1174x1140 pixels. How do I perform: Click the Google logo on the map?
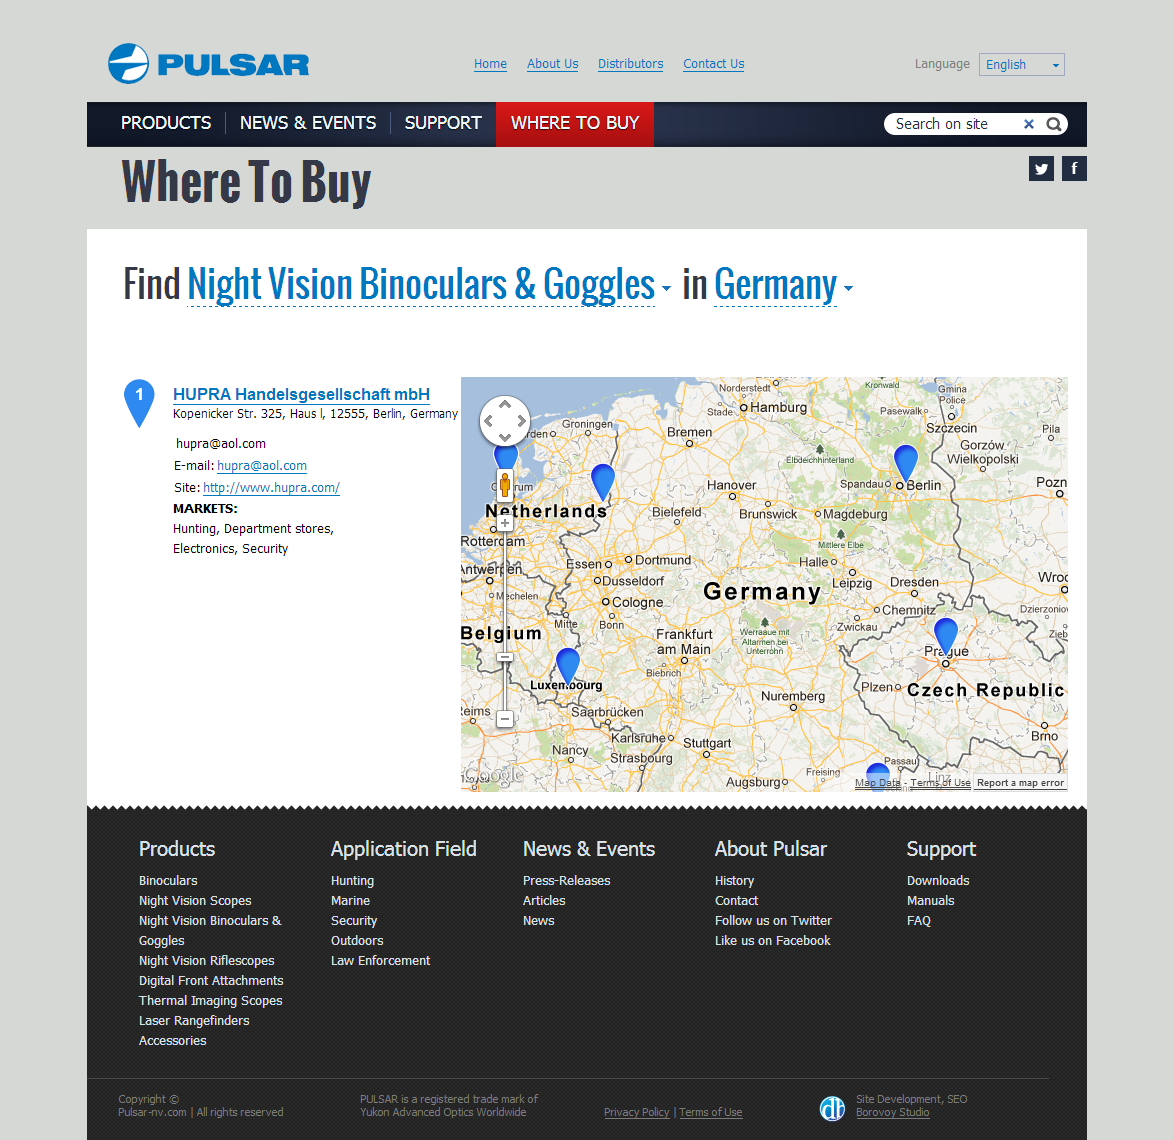[494, 775]
